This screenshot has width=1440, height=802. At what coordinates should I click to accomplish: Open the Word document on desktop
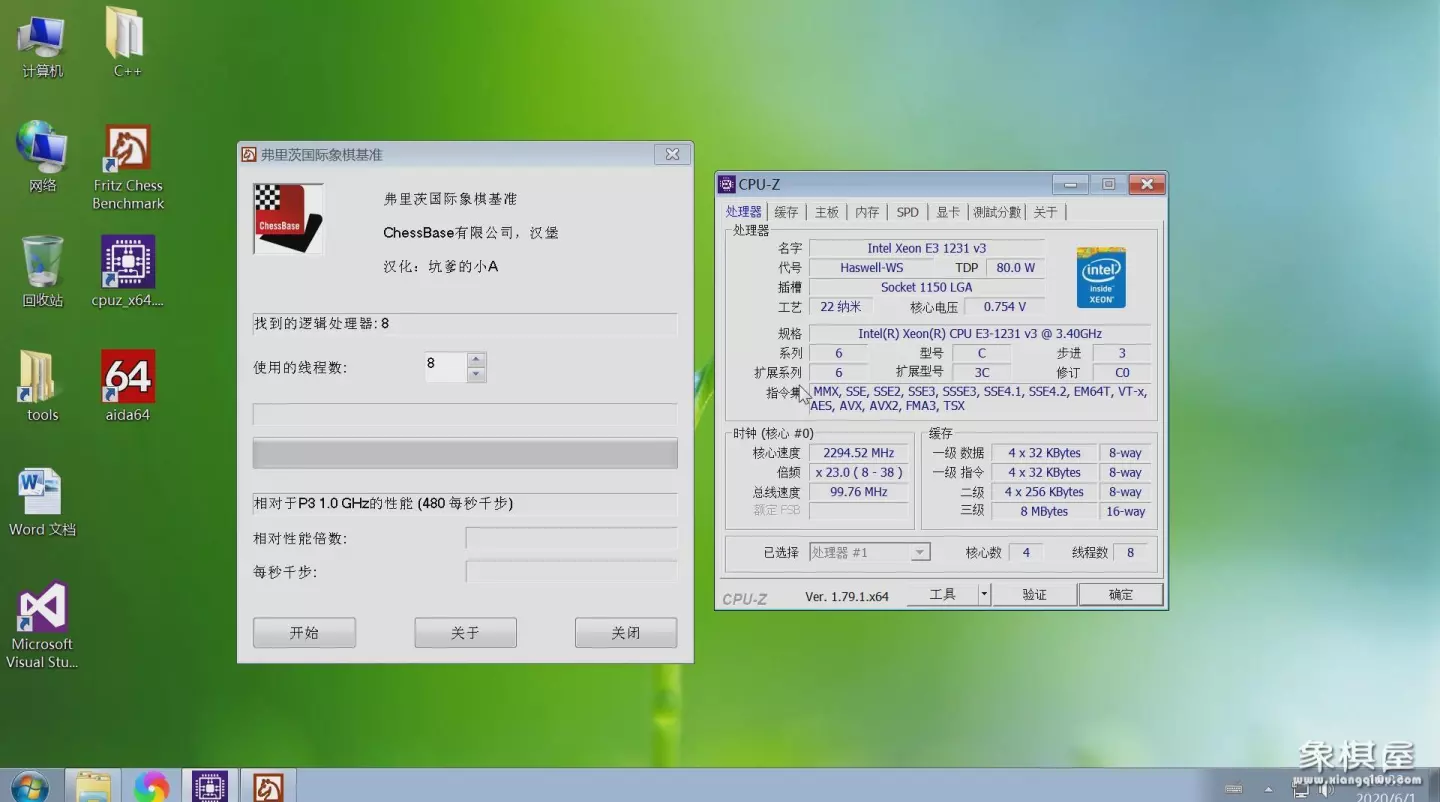(x=42, y=492)
